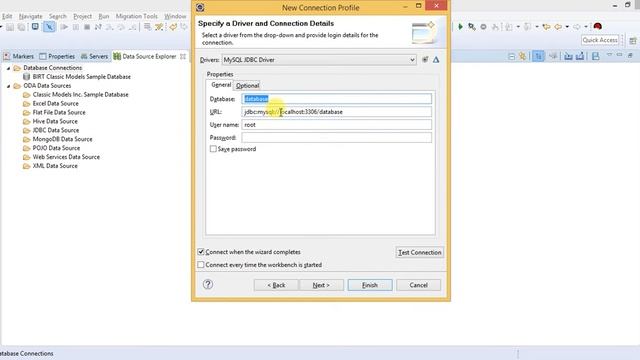
Task: Click the Open Perspective icon near Quick Access
Action: tap(633, 40)
